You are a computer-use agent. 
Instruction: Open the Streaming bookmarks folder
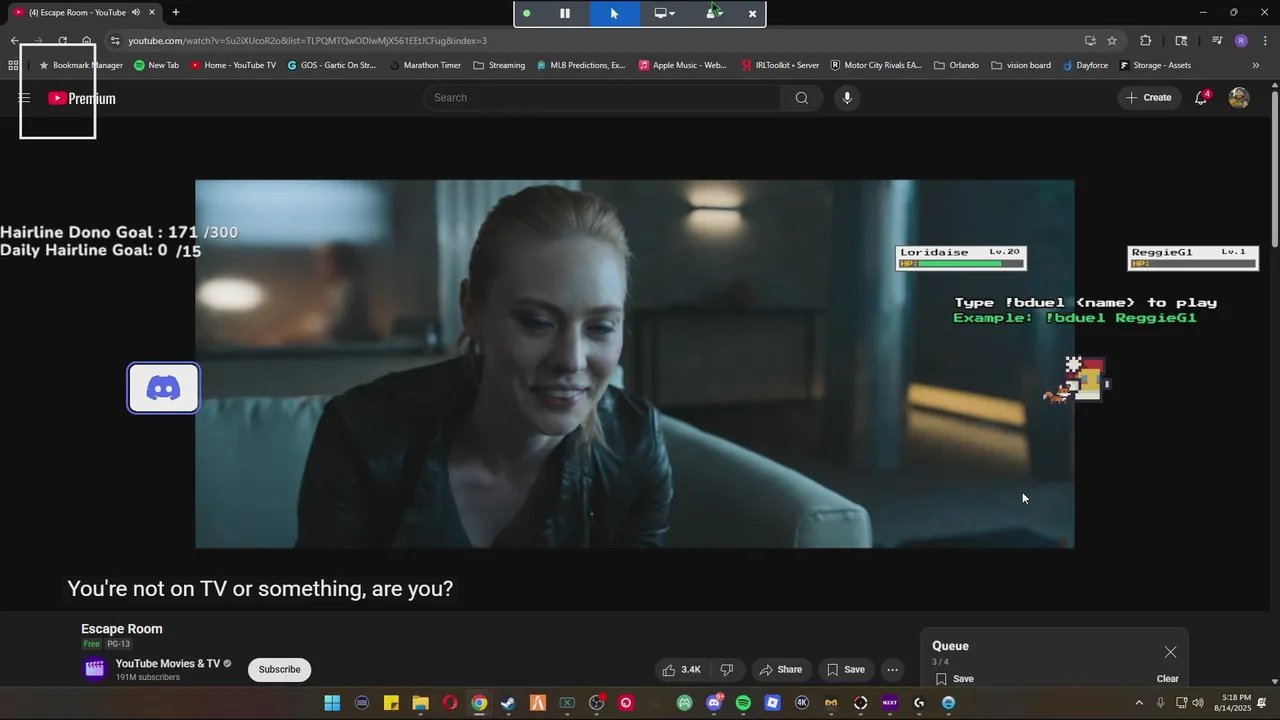(x=499, y=65)
